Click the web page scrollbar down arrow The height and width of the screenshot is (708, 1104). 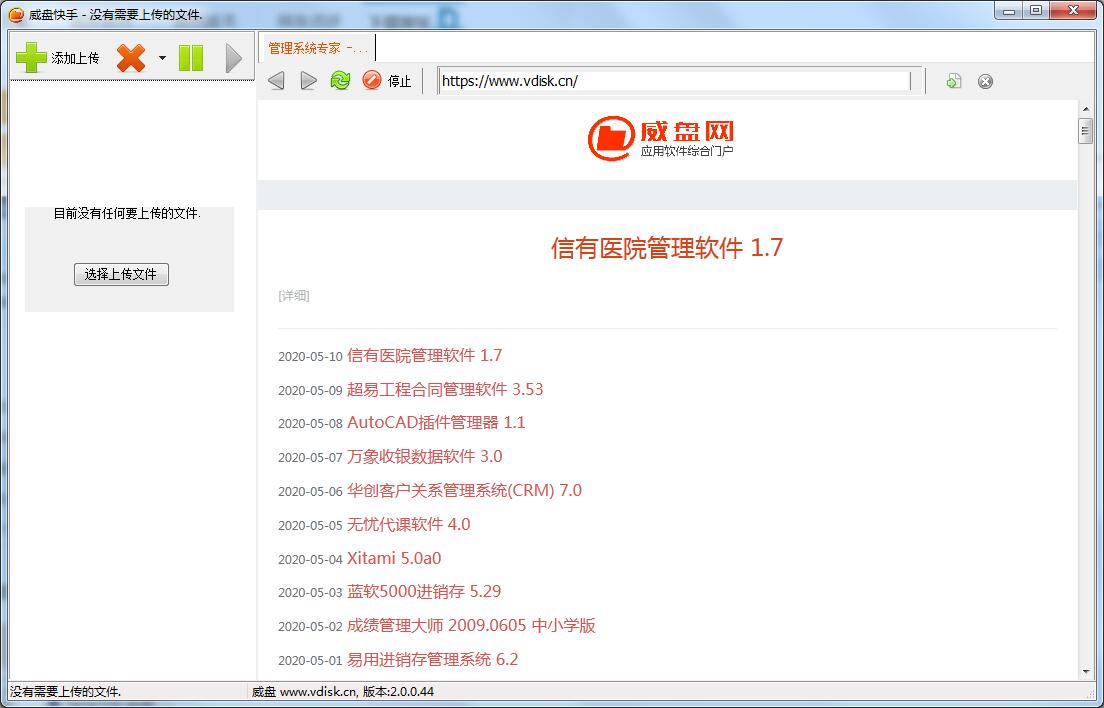pyautogui.click(x=1085, y=672)
